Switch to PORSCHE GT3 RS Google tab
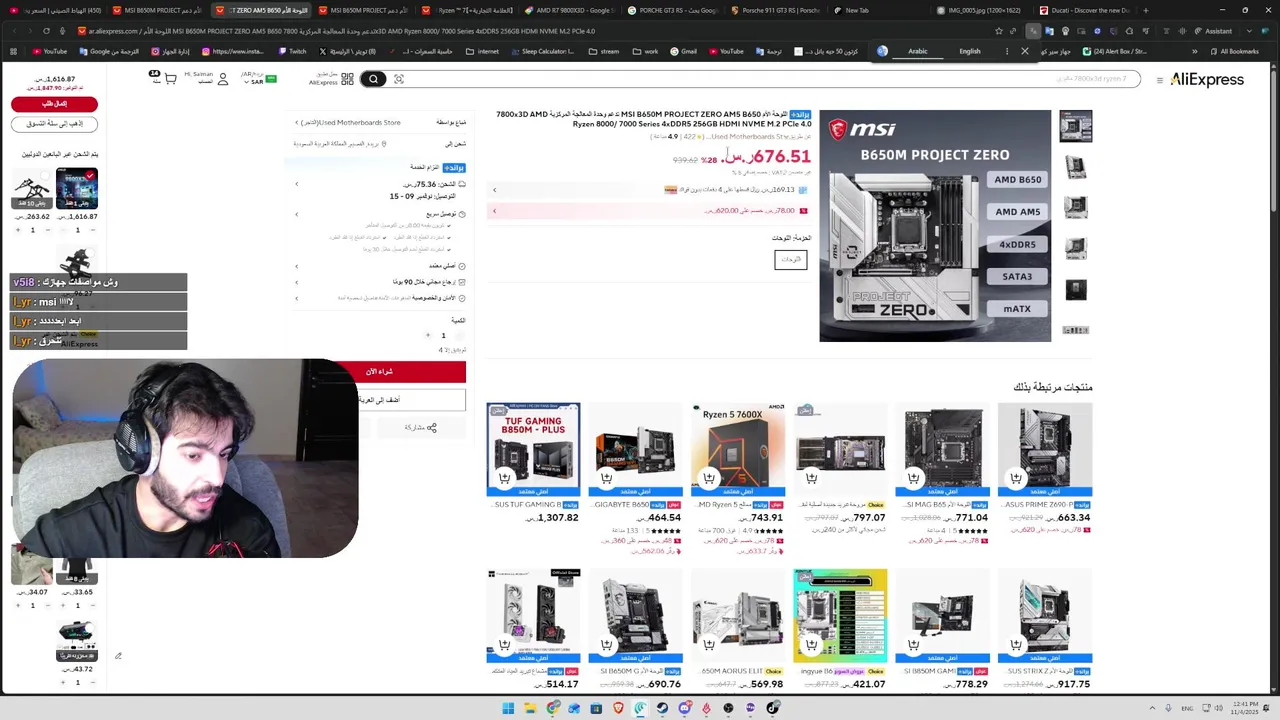1280x720 pixels. (673, 10)
